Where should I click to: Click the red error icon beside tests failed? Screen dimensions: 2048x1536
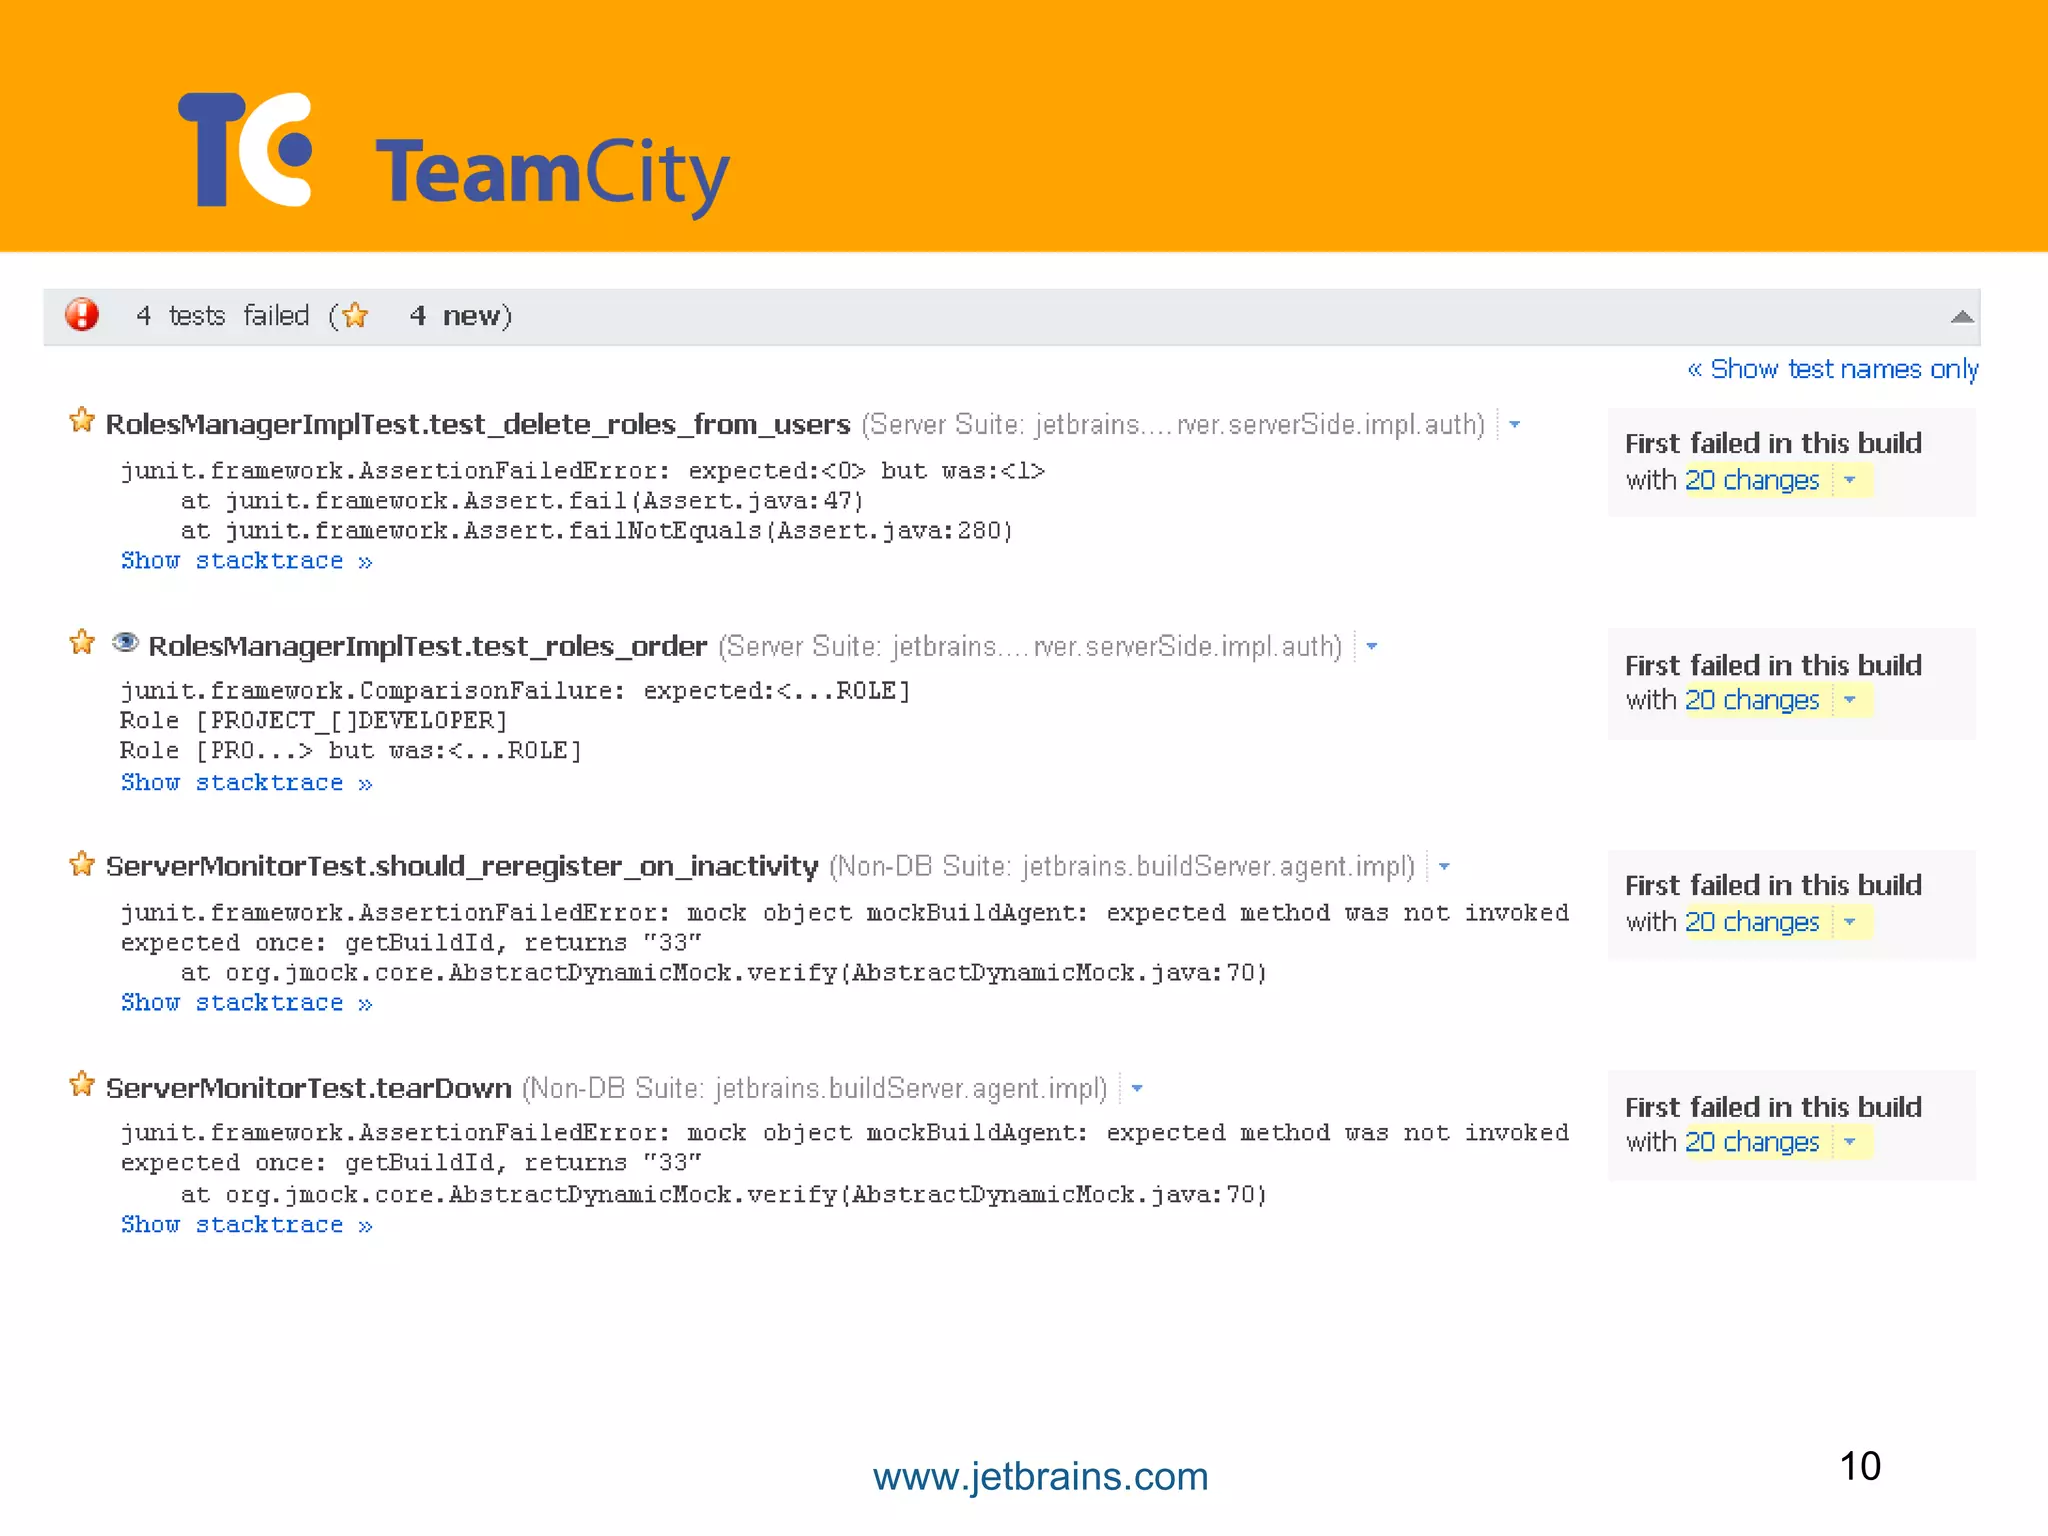(x=82, y=315)
